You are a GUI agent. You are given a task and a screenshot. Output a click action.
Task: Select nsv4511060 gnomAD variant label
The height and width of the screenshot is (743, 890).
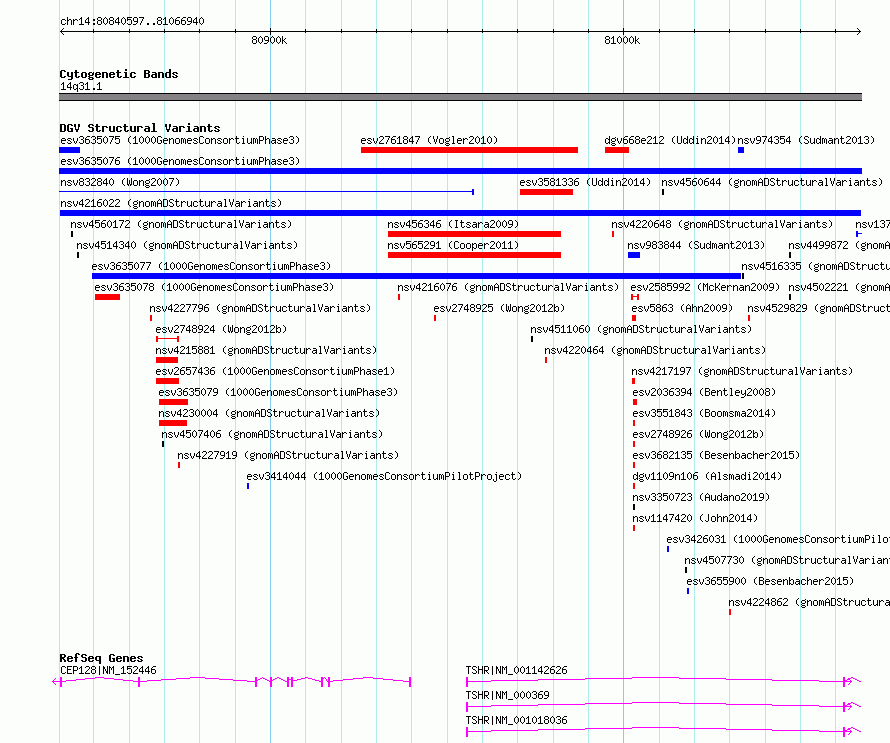pos(641,329)
